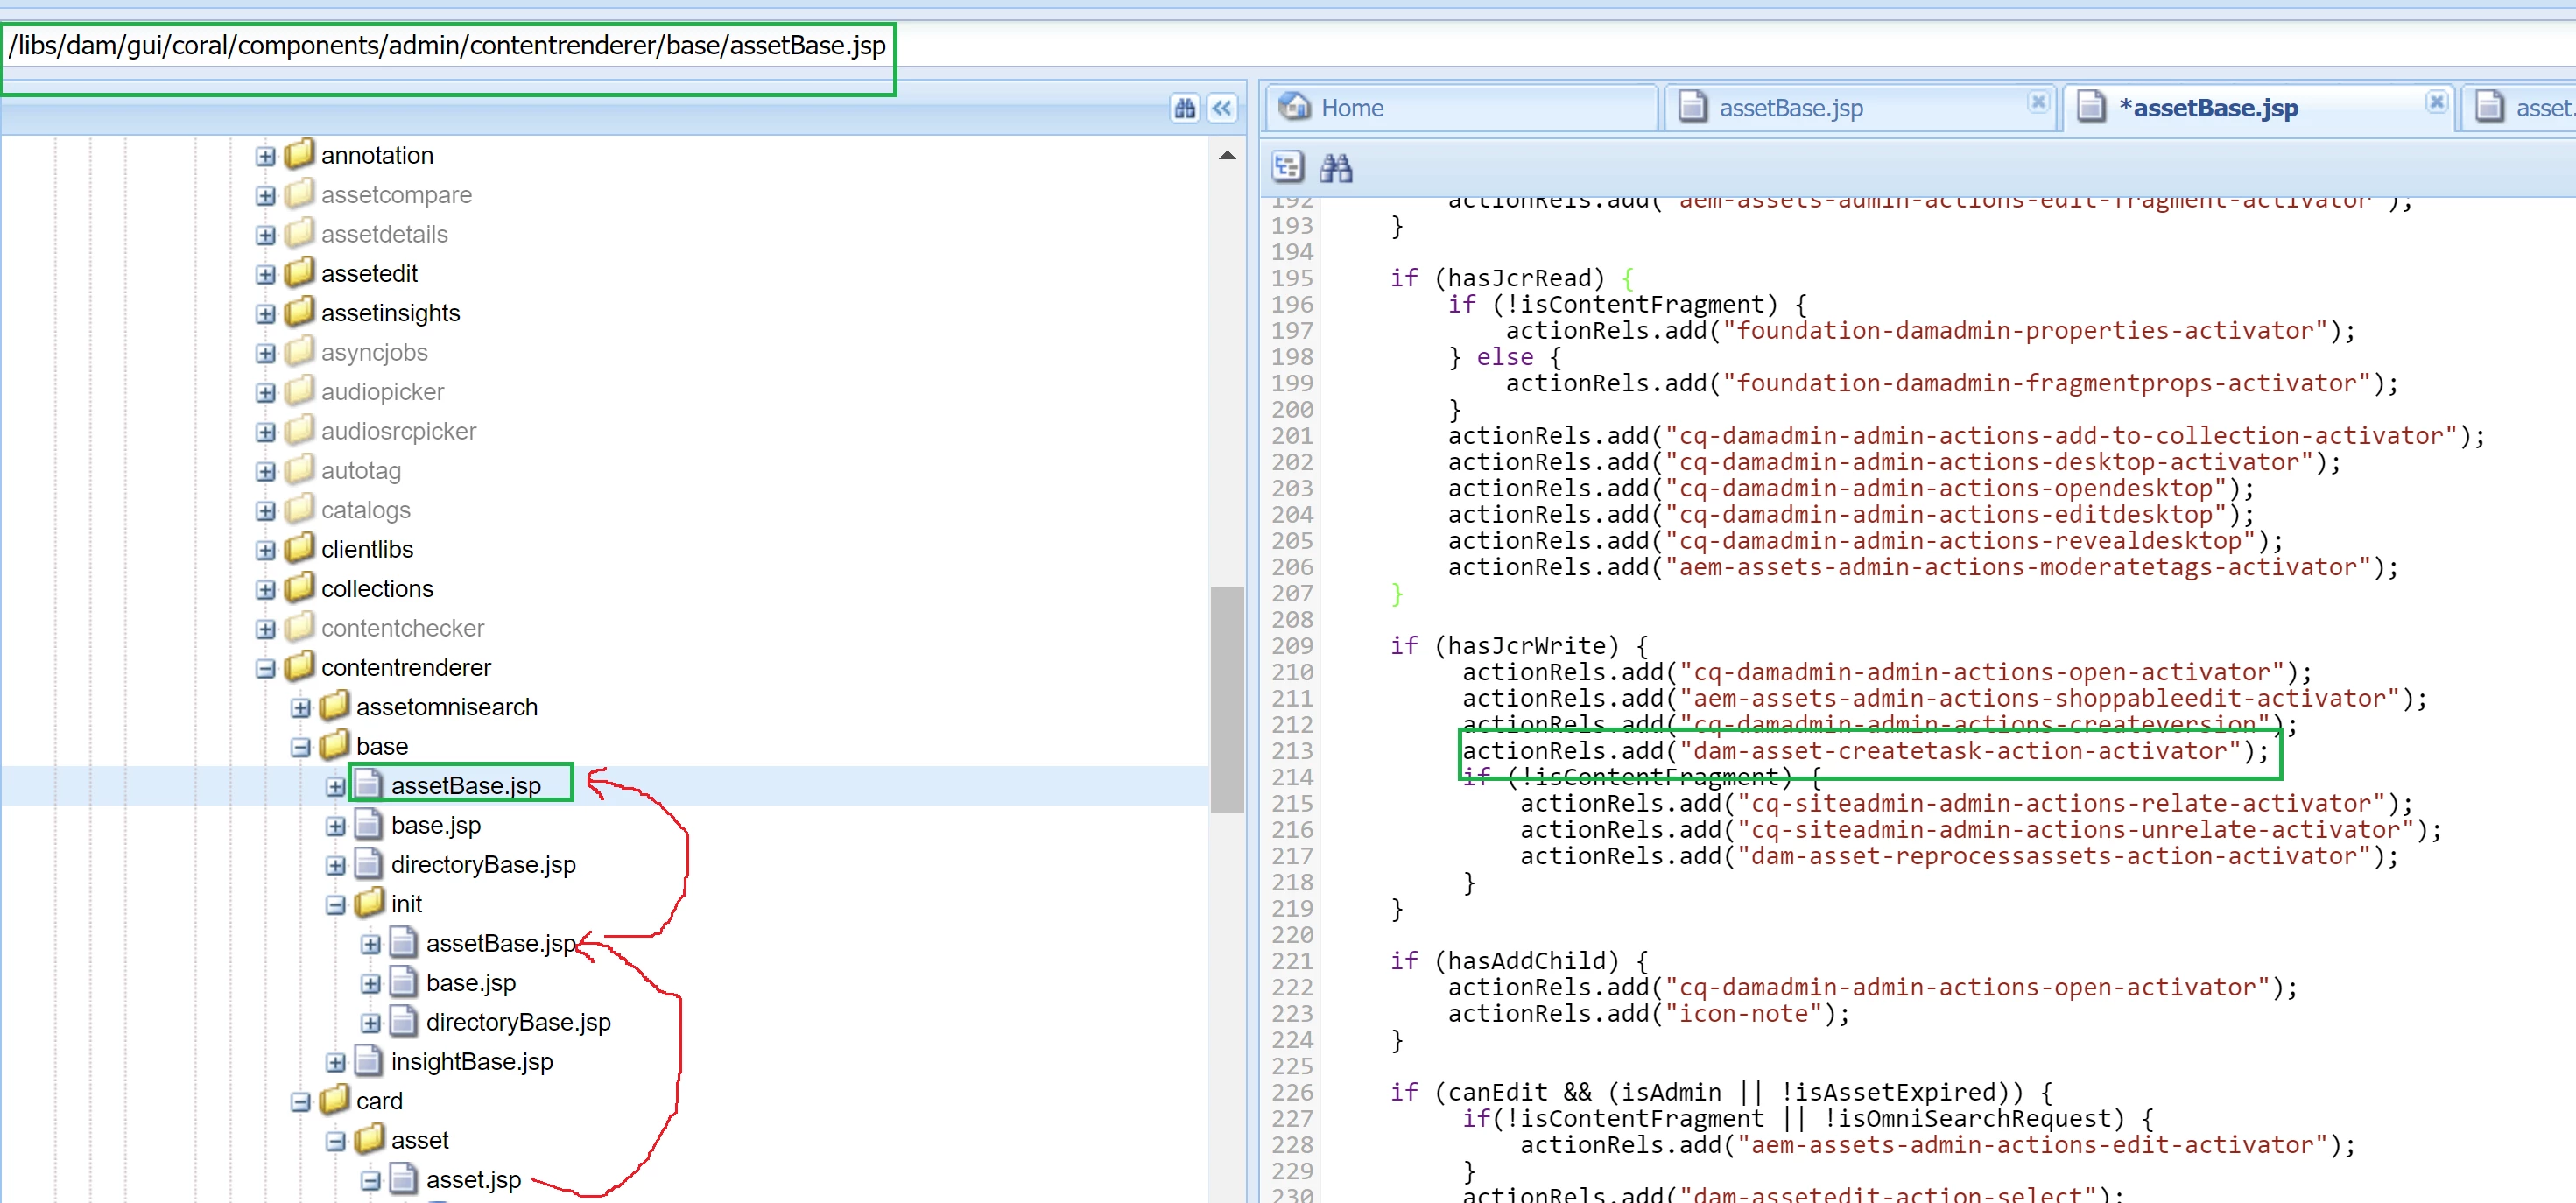Click the editor tree-sync toolbar icon

(x=1287, y=167)
